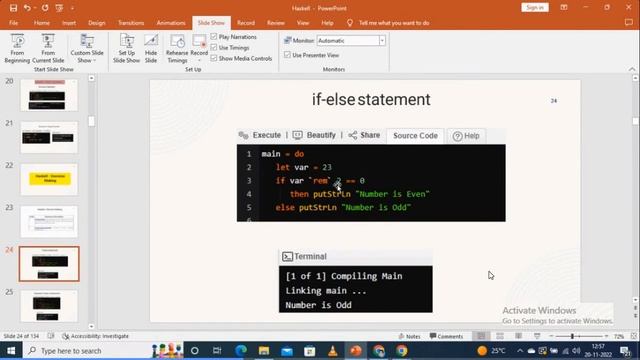Open the comments pane icon at ribbon right
Viewport: 640px width, 360px height.
point(629,23)
